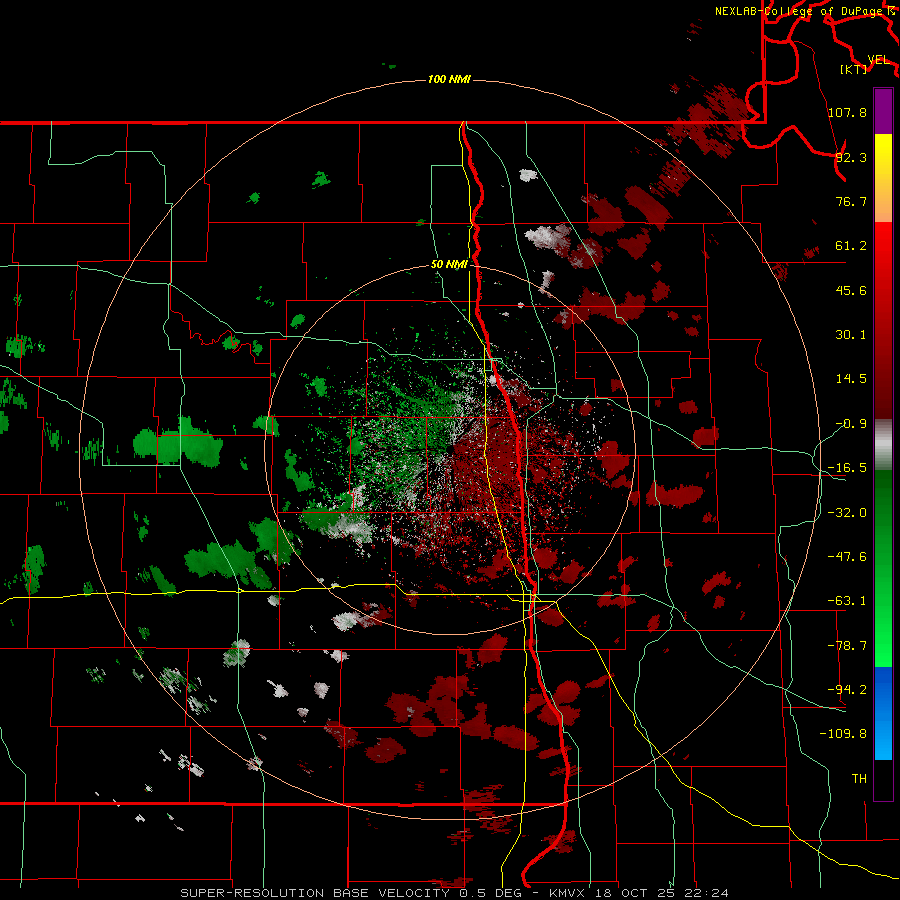Pick the bright red segment of color bar
Screen dimensions: 900x900
pos(883,320)
